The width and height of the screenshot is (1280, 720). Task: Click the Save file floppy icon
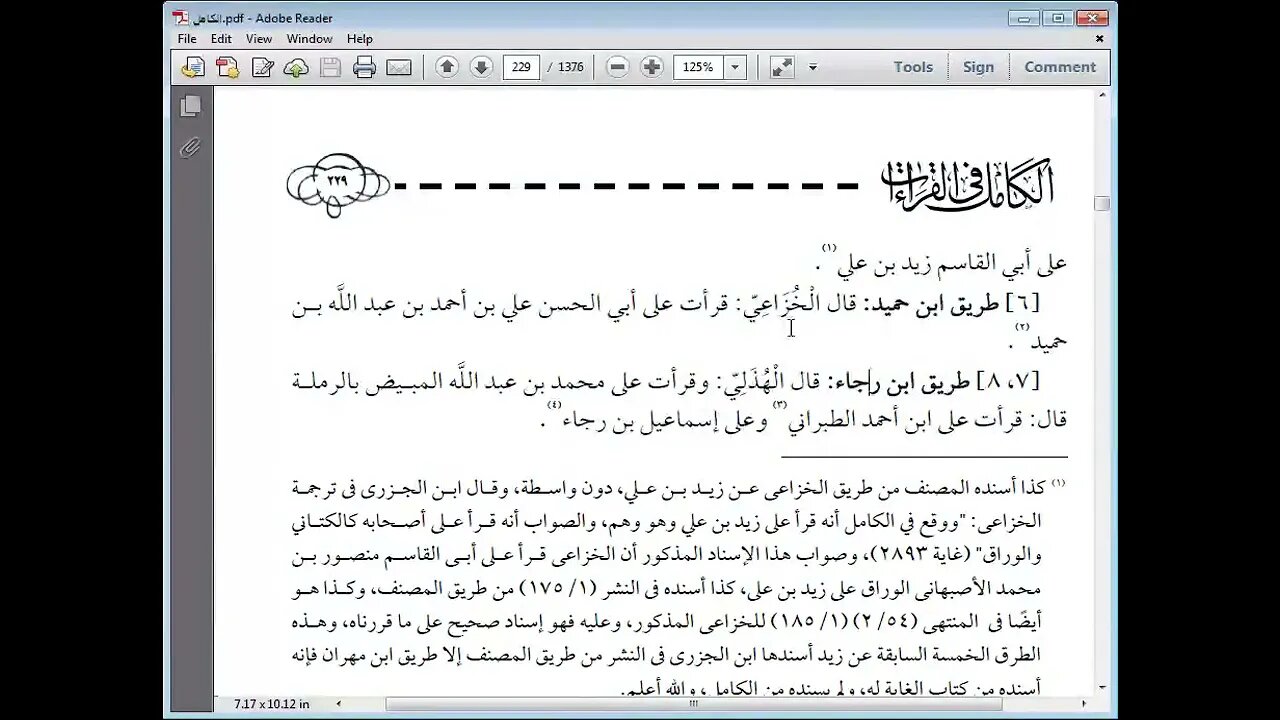tap(330, 67)
